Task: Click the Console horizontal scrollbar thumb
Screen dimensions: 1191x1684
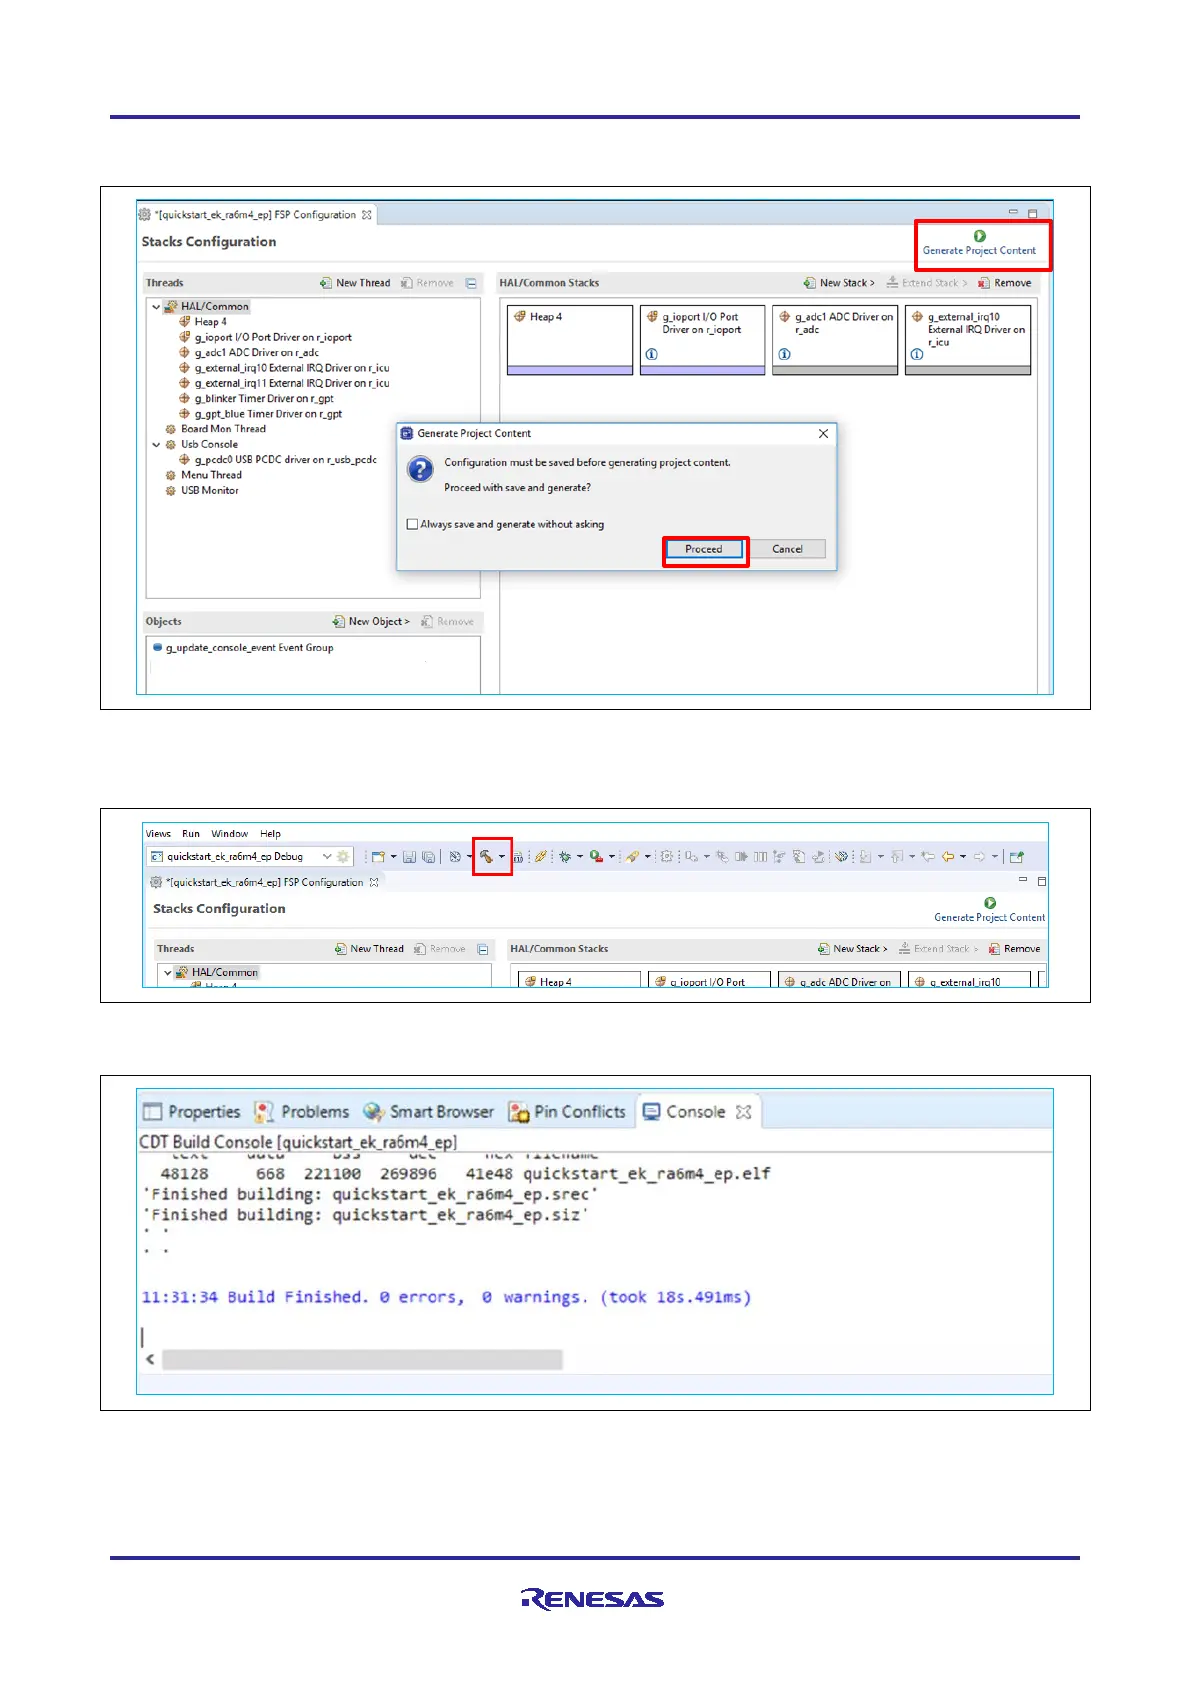Action: click(x=362, y=1360)
